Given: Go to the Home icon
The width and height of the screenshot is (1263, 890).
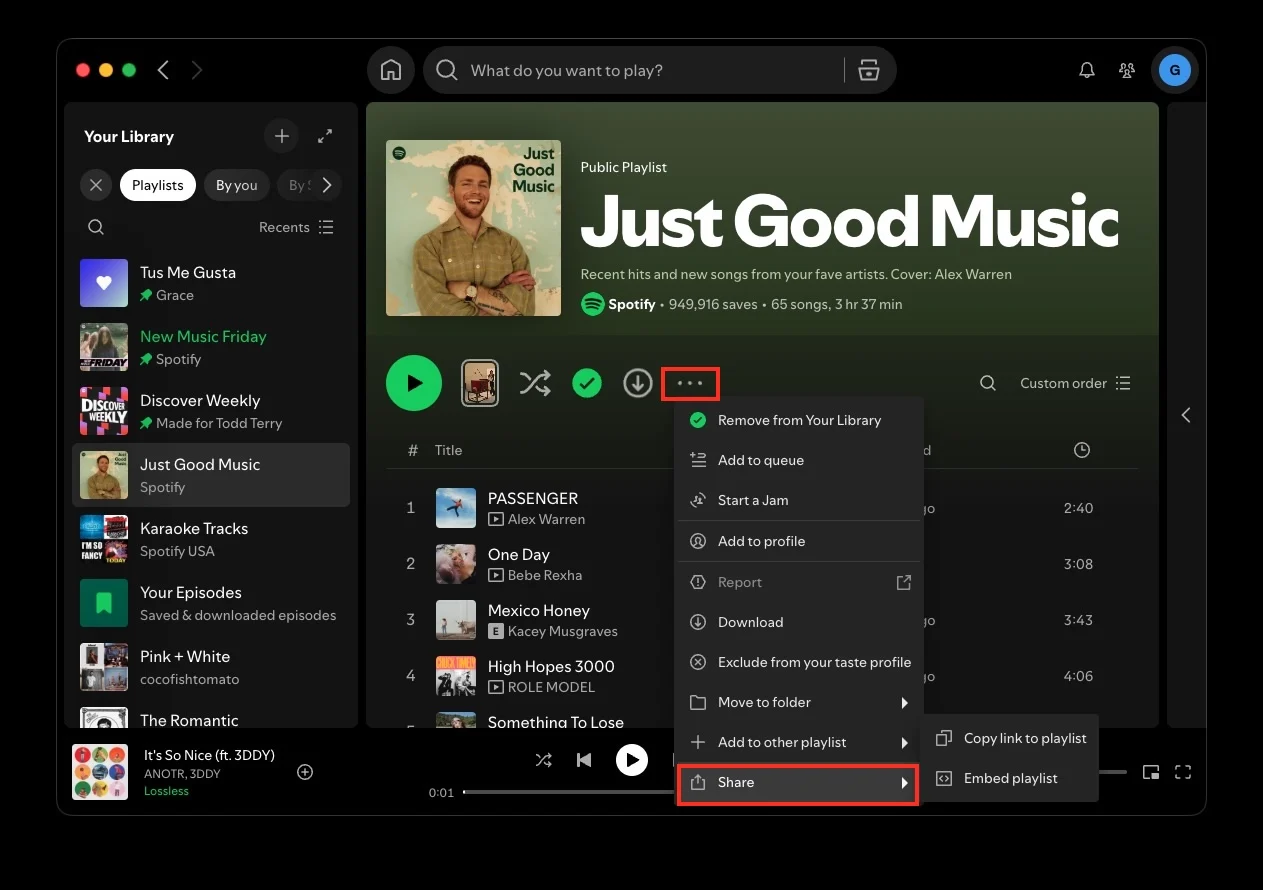Looking at the screenshot, I should click(391, 70).
